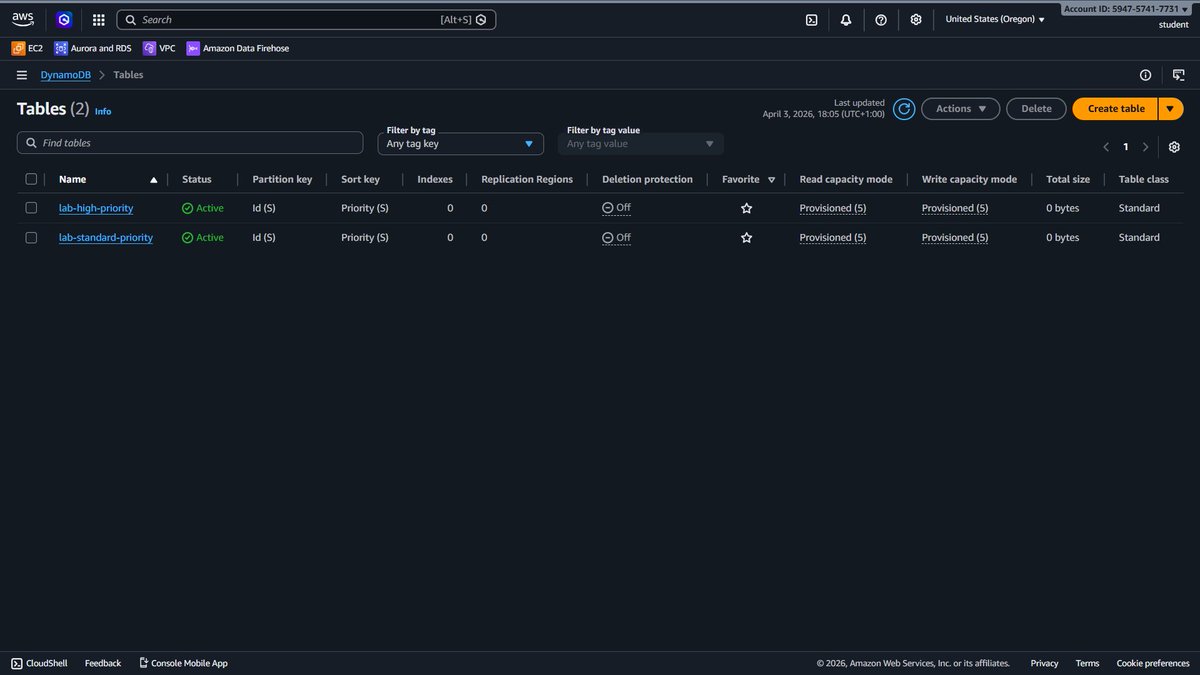The height and width of the screenshot is (675, 1200).
Task: Expand the Actions dropdown
Action: pos(960,109)
